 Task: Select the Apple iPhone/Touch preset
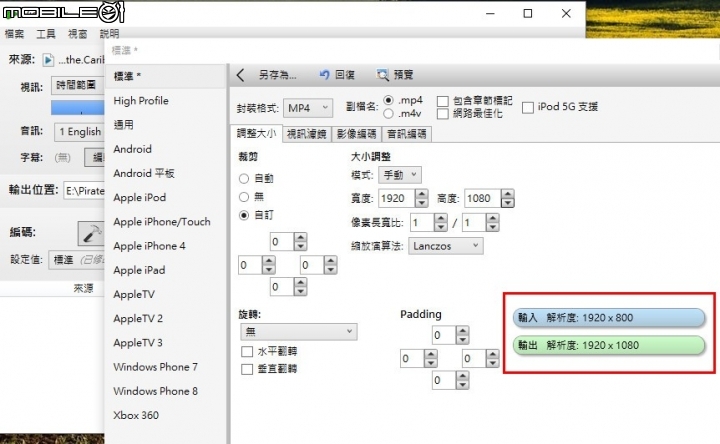[x=165, y=222]
